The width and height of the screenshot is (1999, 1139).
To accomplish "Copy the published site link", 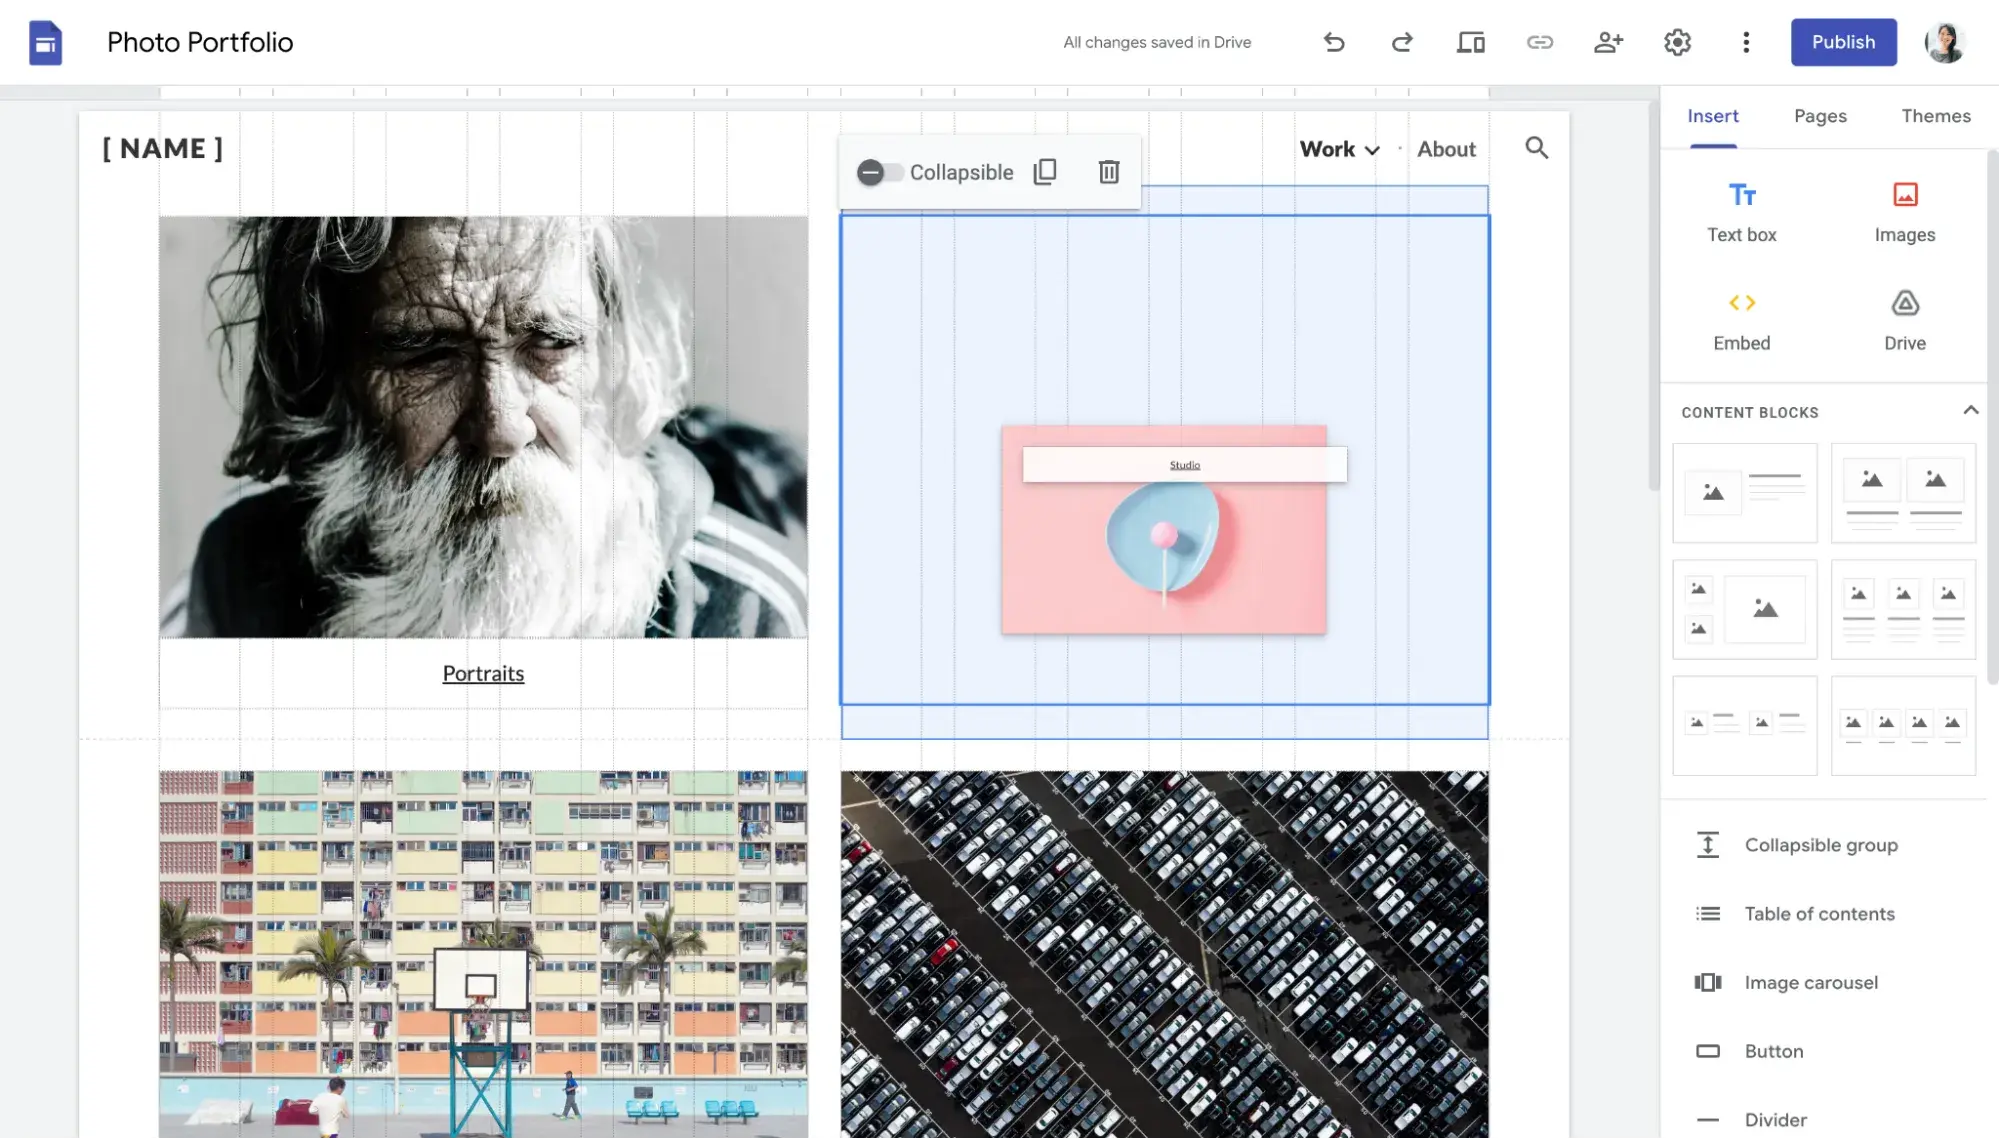I will [x=1538, y=42].
